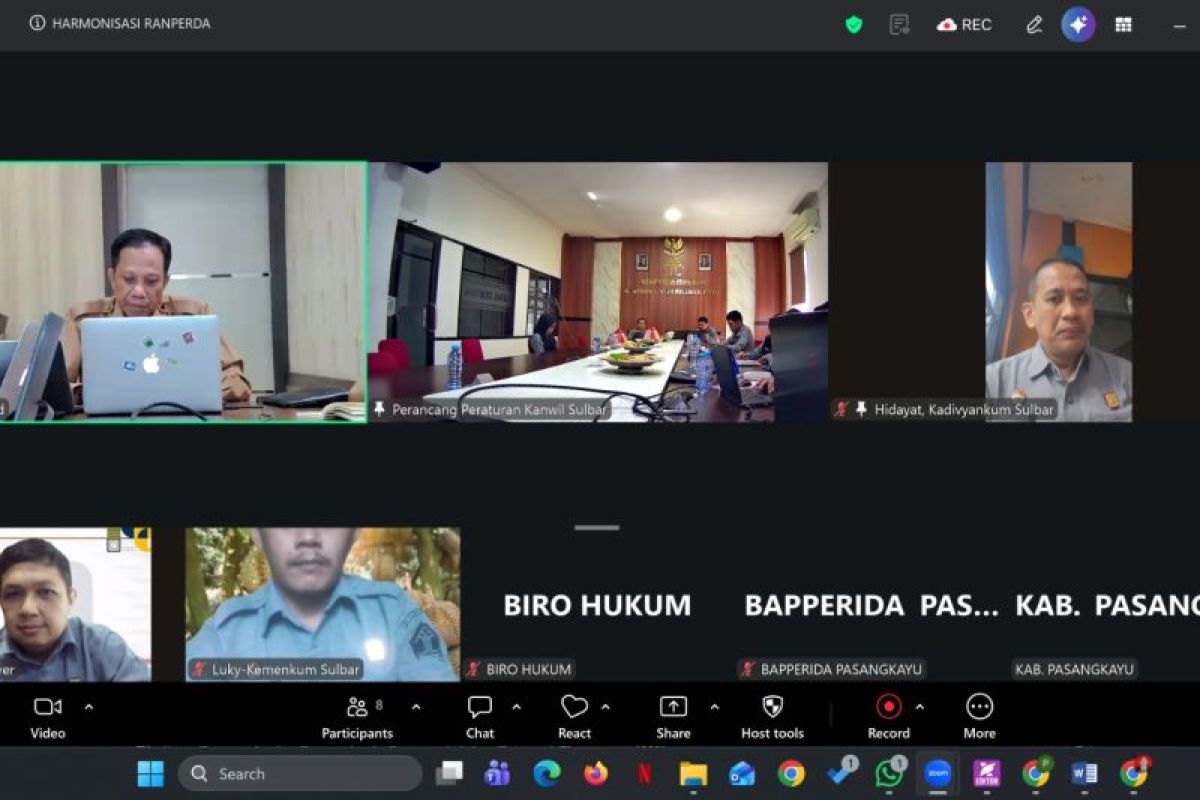Click the pin icon on Hidayat label
Image resolution: width=1200 pixels, height=800 pixels.
pos(861,409)
